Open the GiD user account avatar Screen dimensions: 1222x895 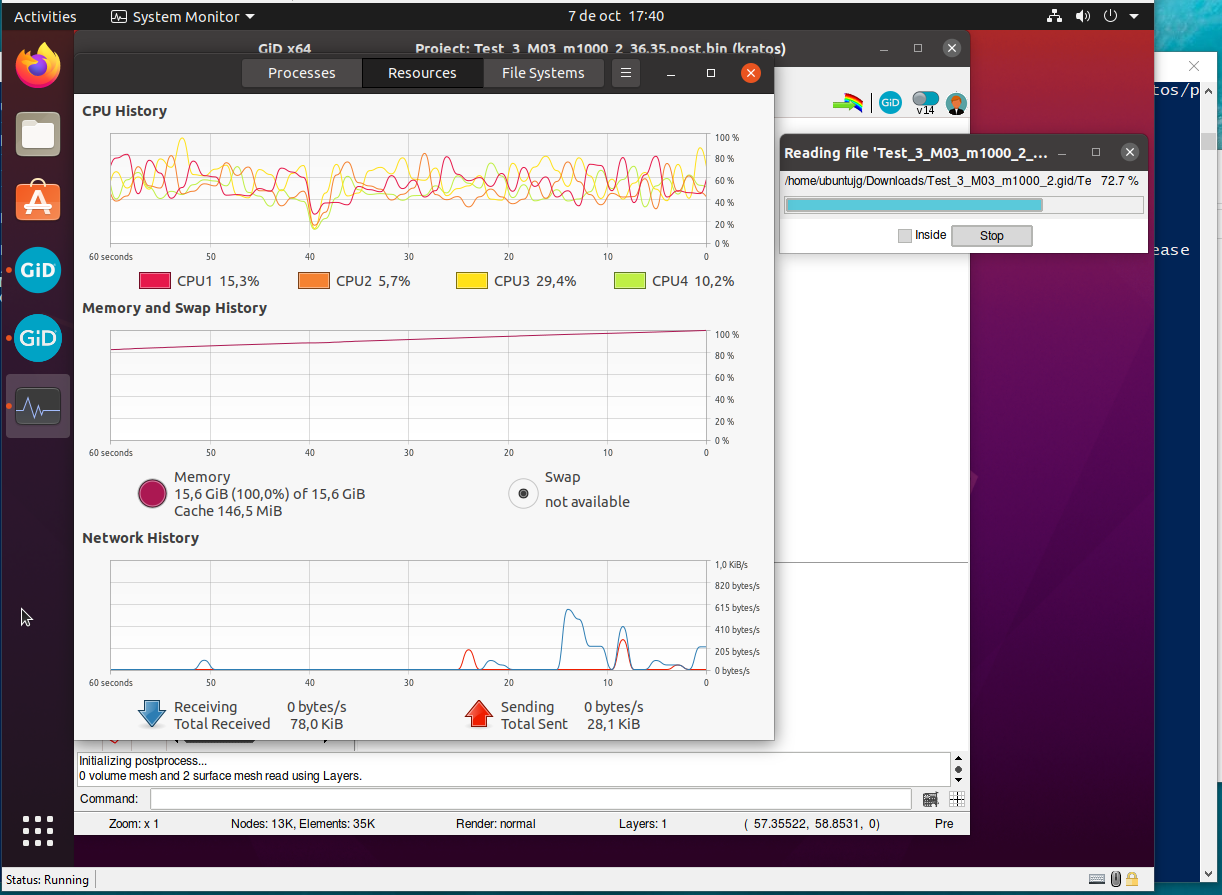(x=956, y=103)
